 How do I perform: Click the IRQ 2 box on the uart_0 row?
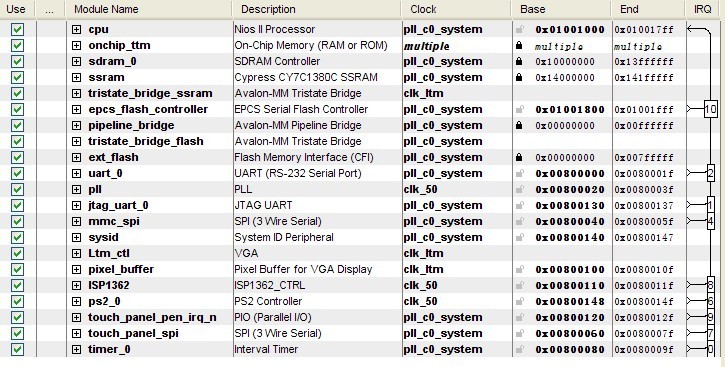[x=711, y=173]
